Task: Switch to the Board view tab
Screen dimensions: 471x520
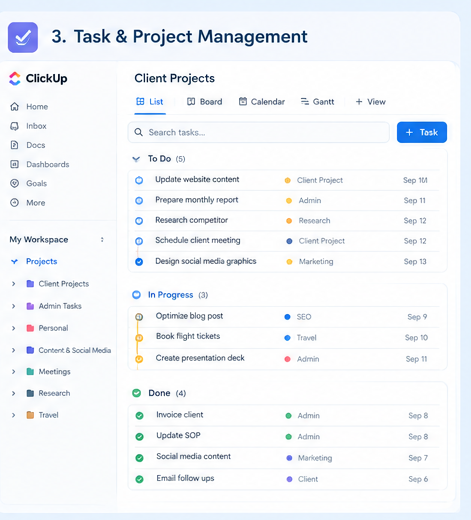Action: (x=204, y=102)
